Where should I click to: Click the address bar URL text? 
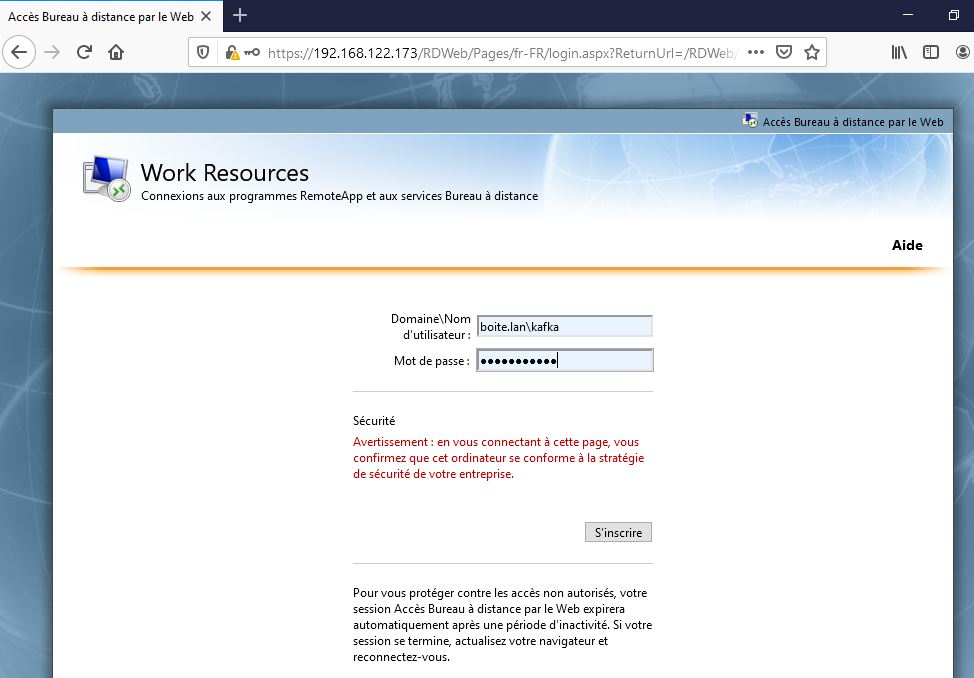pos(500,52)
